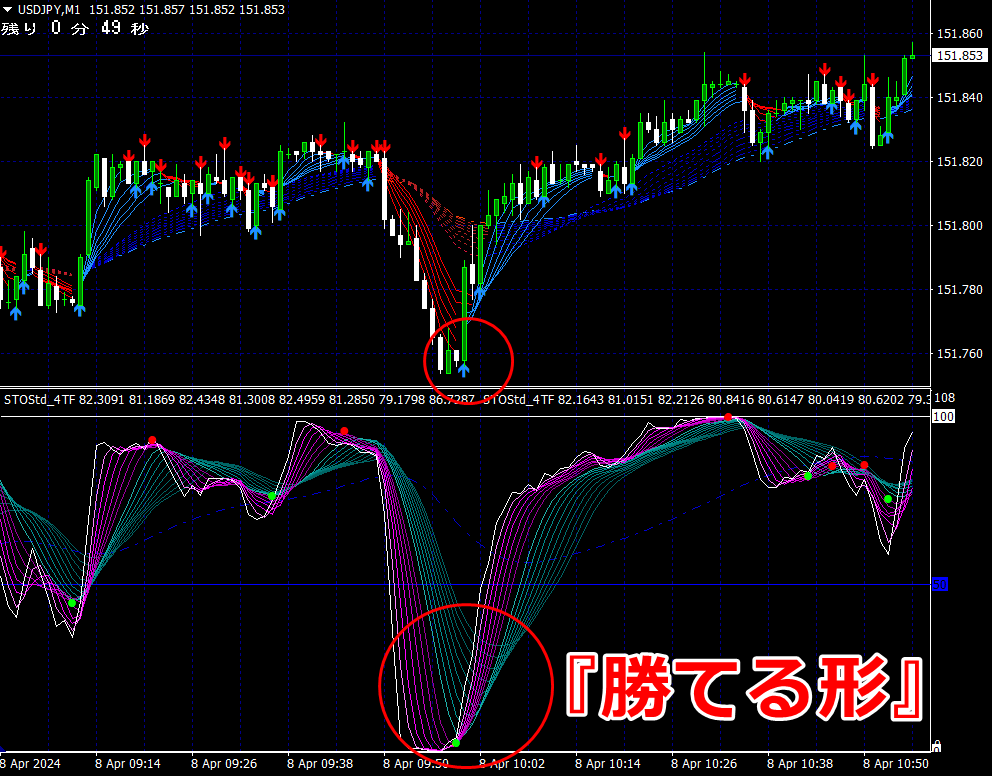Viewport: 992px width, 776px height.
Task: Click the 8 Apr 10:26 time label
Action: pyautogui.click(x=704, y=763)
